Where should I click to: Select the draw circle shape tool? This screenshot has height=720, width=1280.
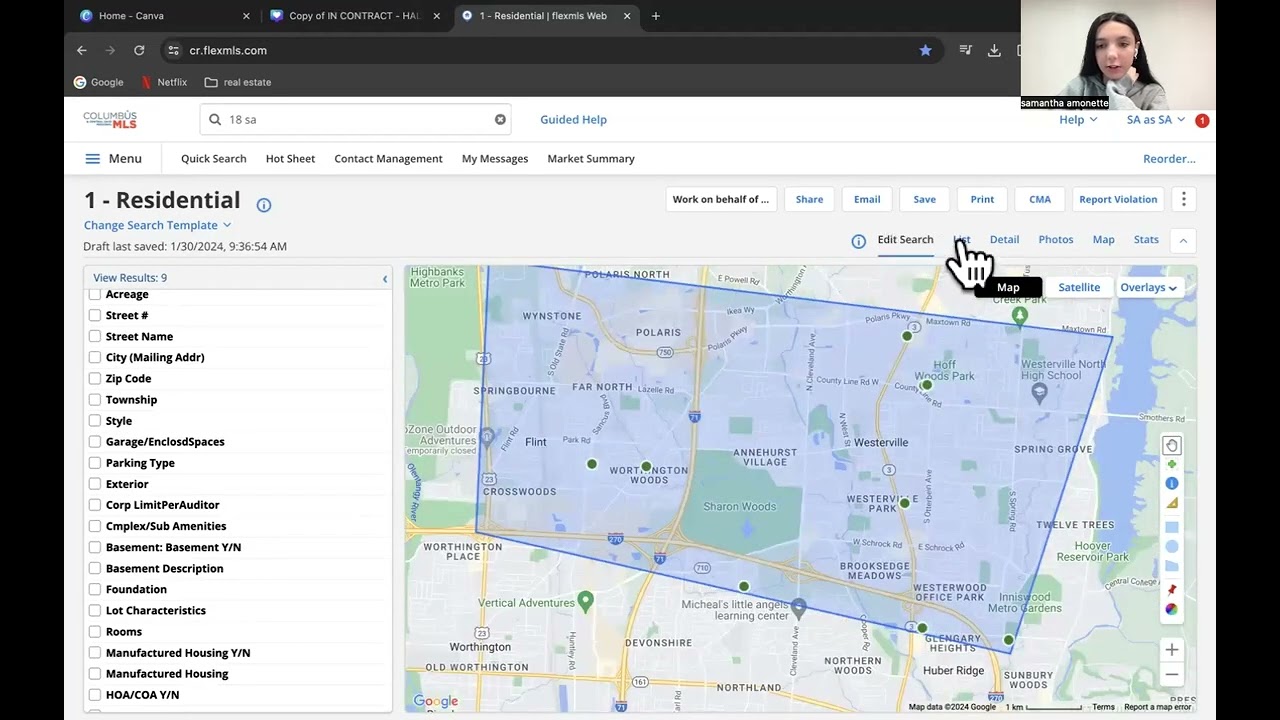click(x=1172, y=547)
